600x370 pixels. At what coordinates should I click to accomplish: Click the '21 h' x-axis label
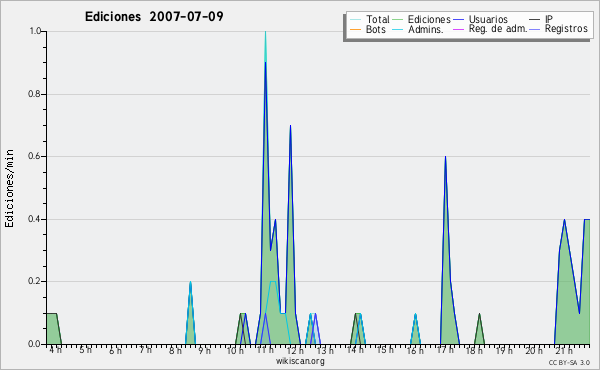(564, 350)
